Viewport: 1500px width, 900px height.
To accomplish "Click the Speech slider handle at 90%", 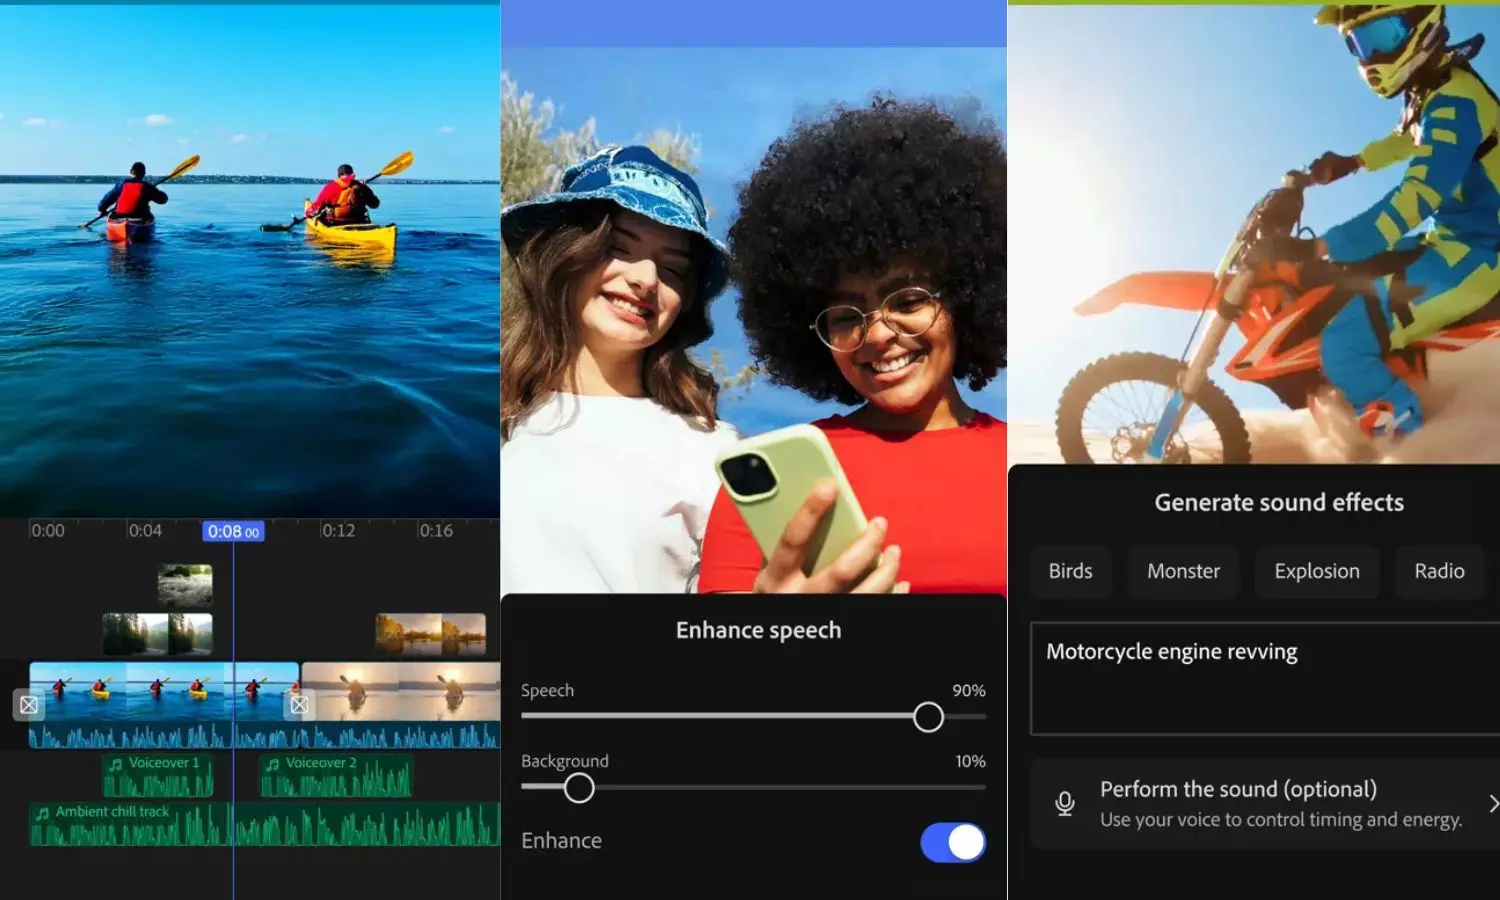I will [928, 717].
